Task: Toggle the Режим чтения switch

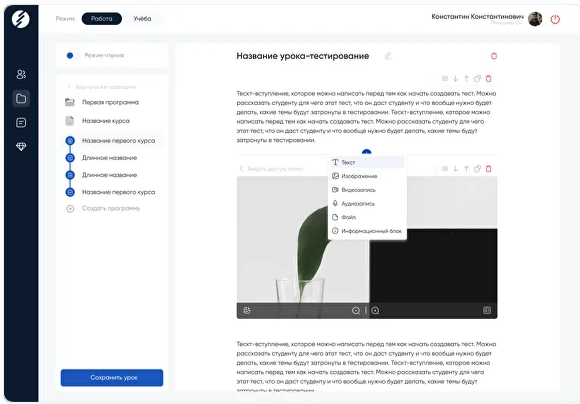Action: coord(72,55)
